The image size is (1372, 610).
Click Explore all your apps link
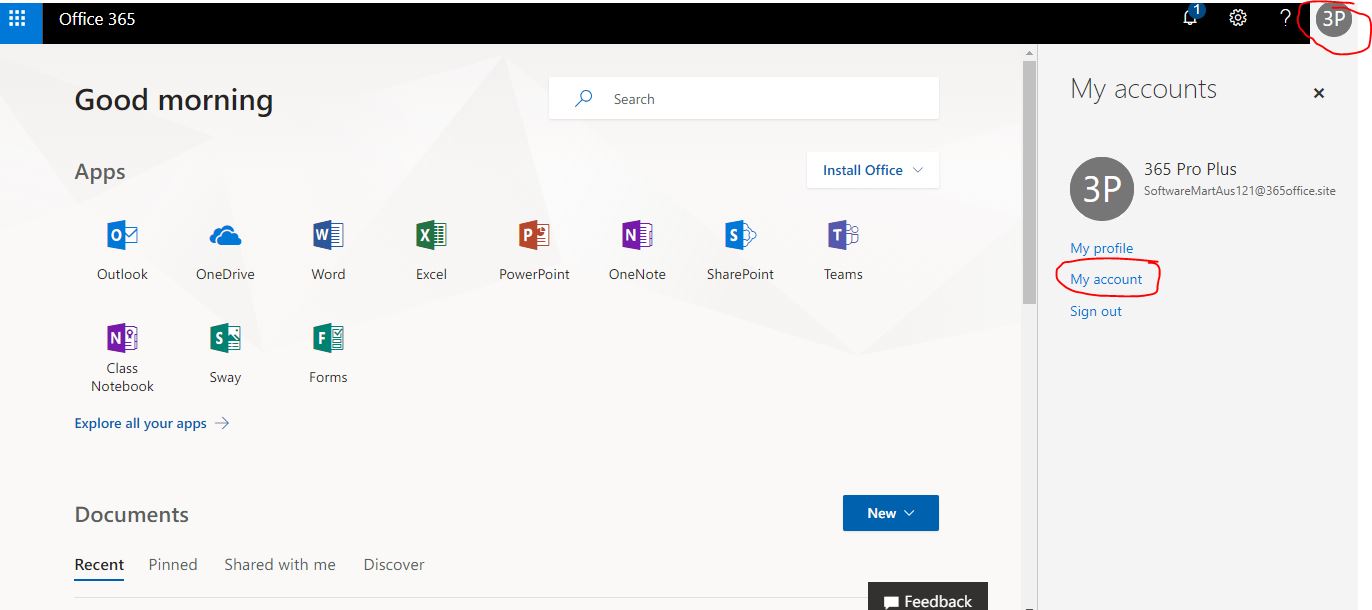152,423
